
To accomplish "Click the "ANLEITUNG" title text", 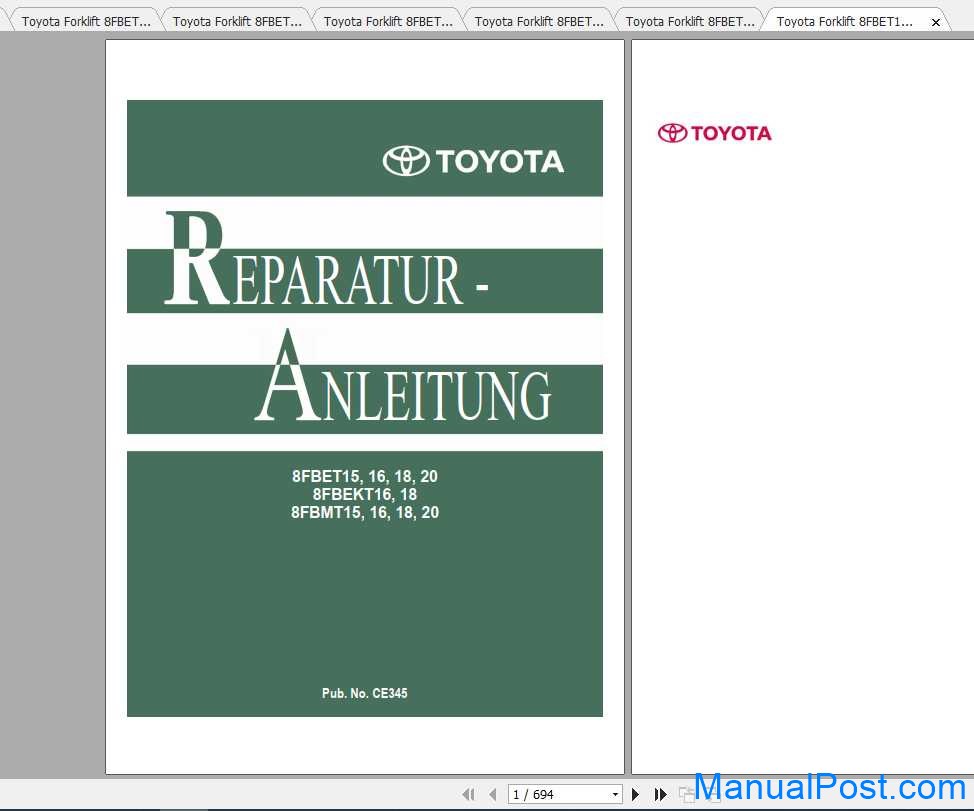I will pos(403,376).
